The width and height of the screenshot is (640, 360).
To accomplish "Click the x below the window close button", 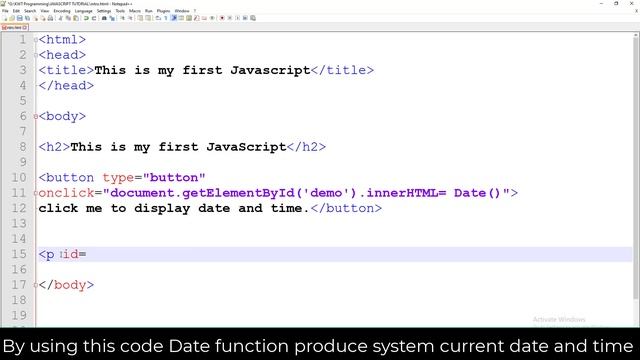I will click(636, 11).
